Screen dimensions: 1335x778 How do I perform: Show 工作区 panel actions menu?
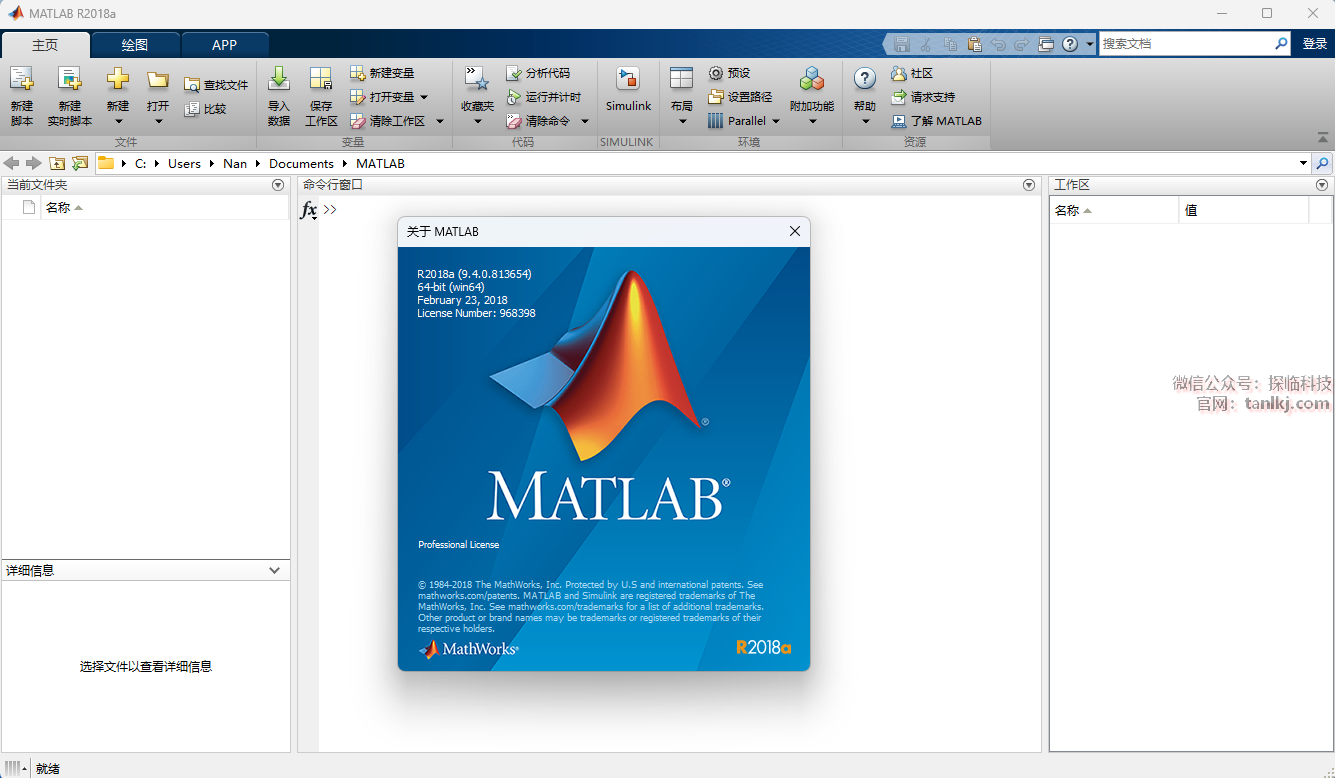pyautogui.click(x=1322, y=185)
